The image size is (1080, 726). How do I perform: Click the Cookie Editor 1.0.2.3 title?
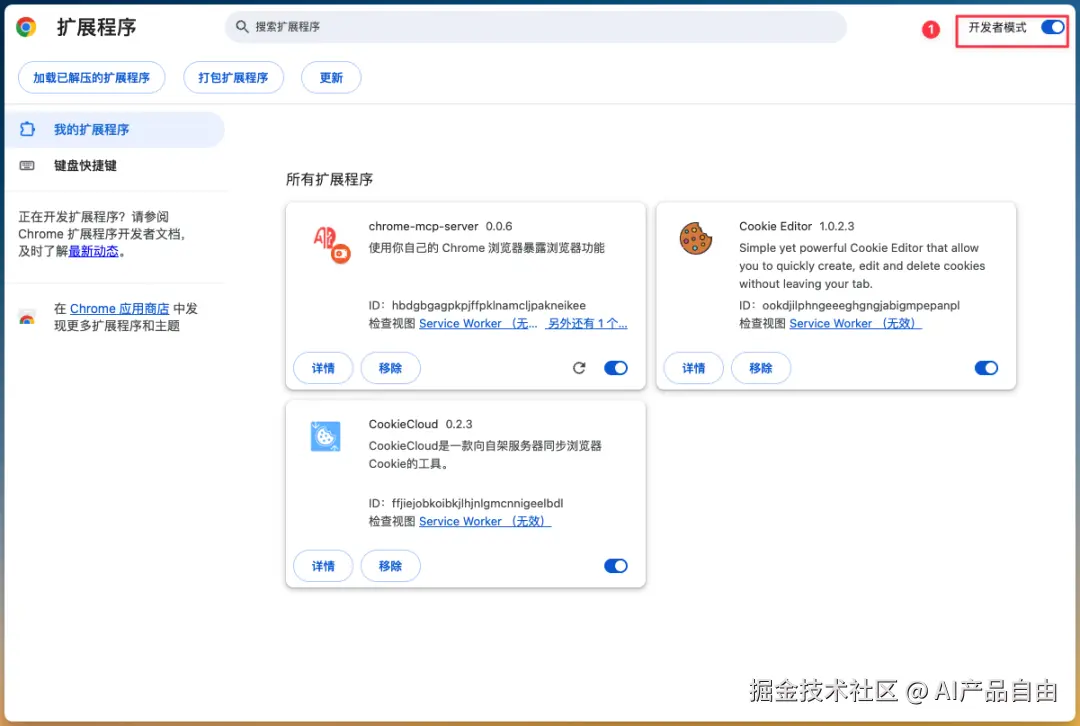[796, 226]
